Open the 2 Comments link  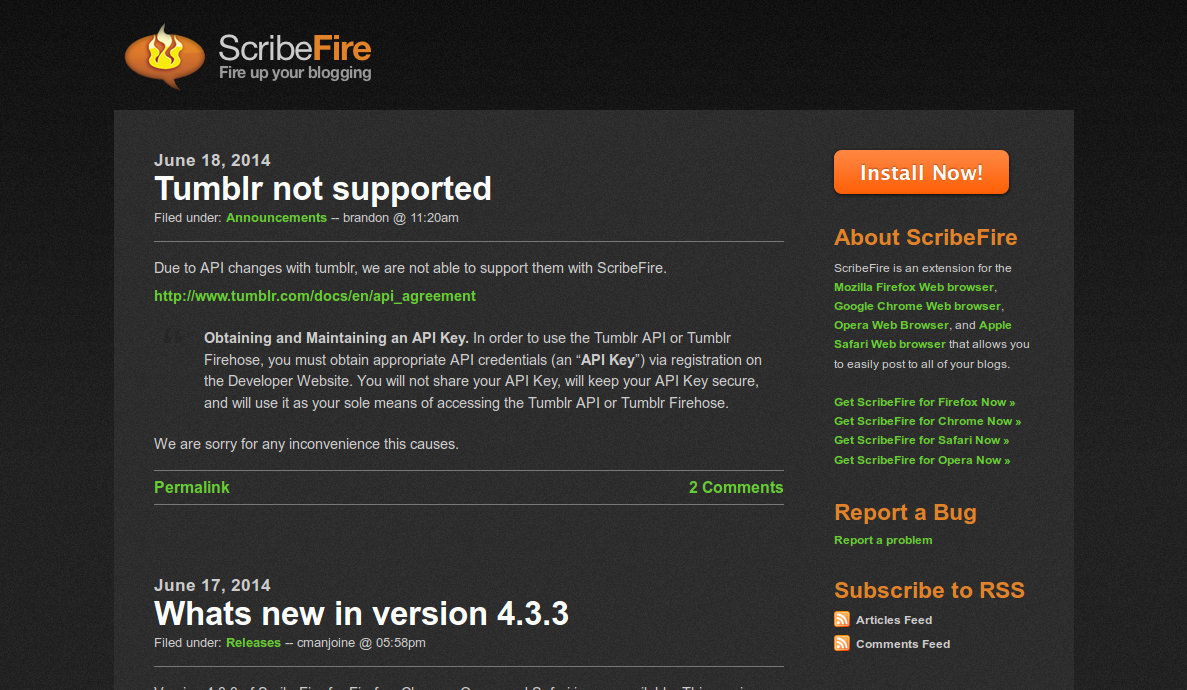[736, 488]
